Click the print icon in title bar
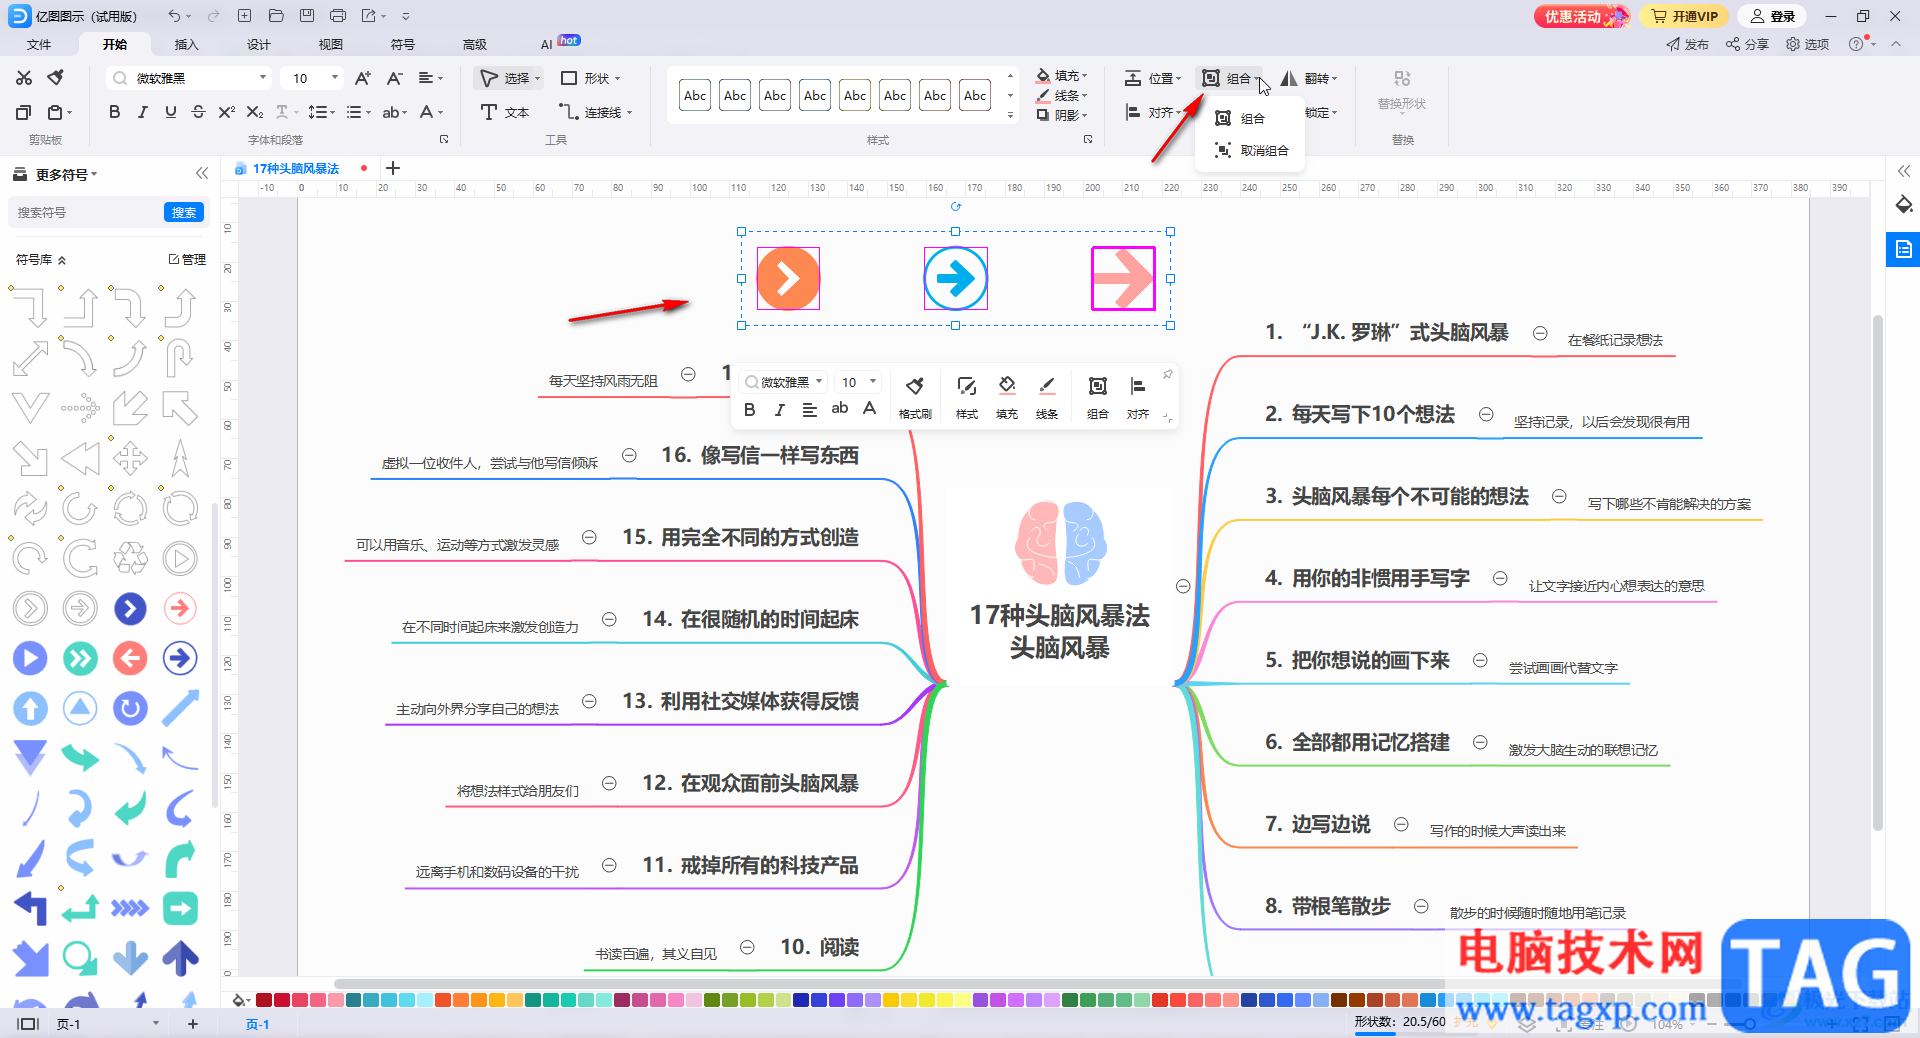 click(338, 16)
